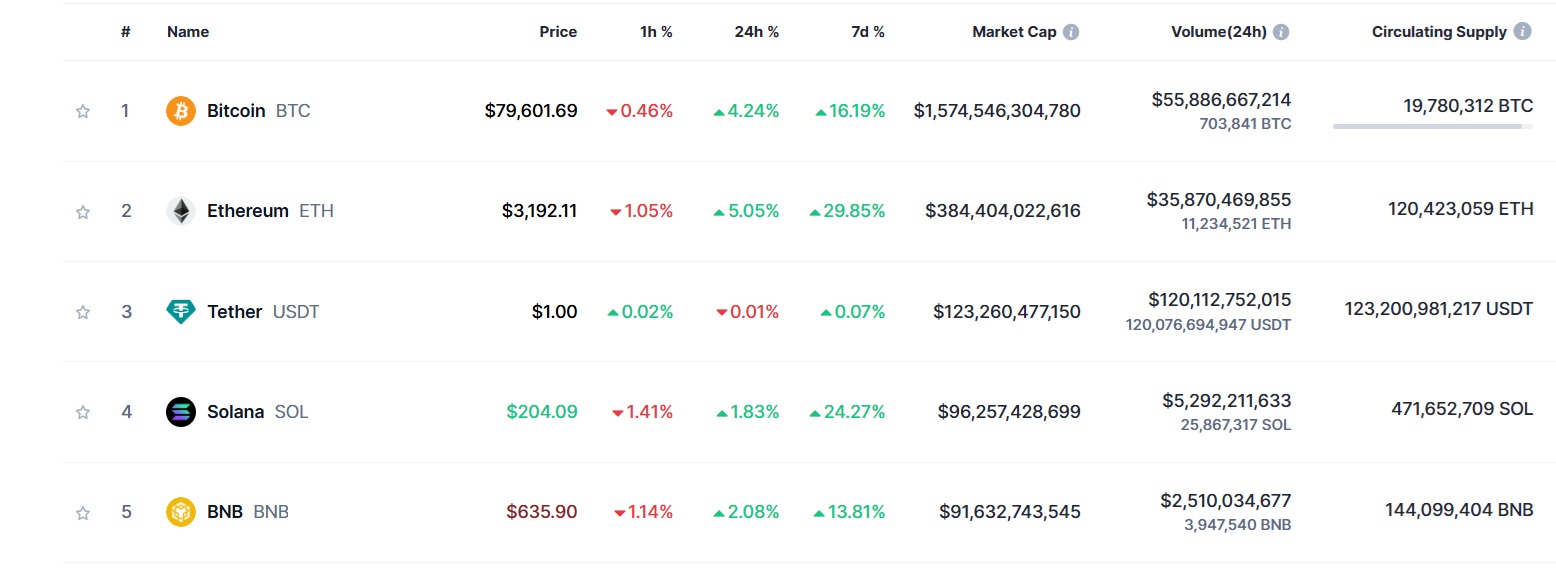
Task: Open the Volume(24h) info icon
Action: pos(1281,32)
